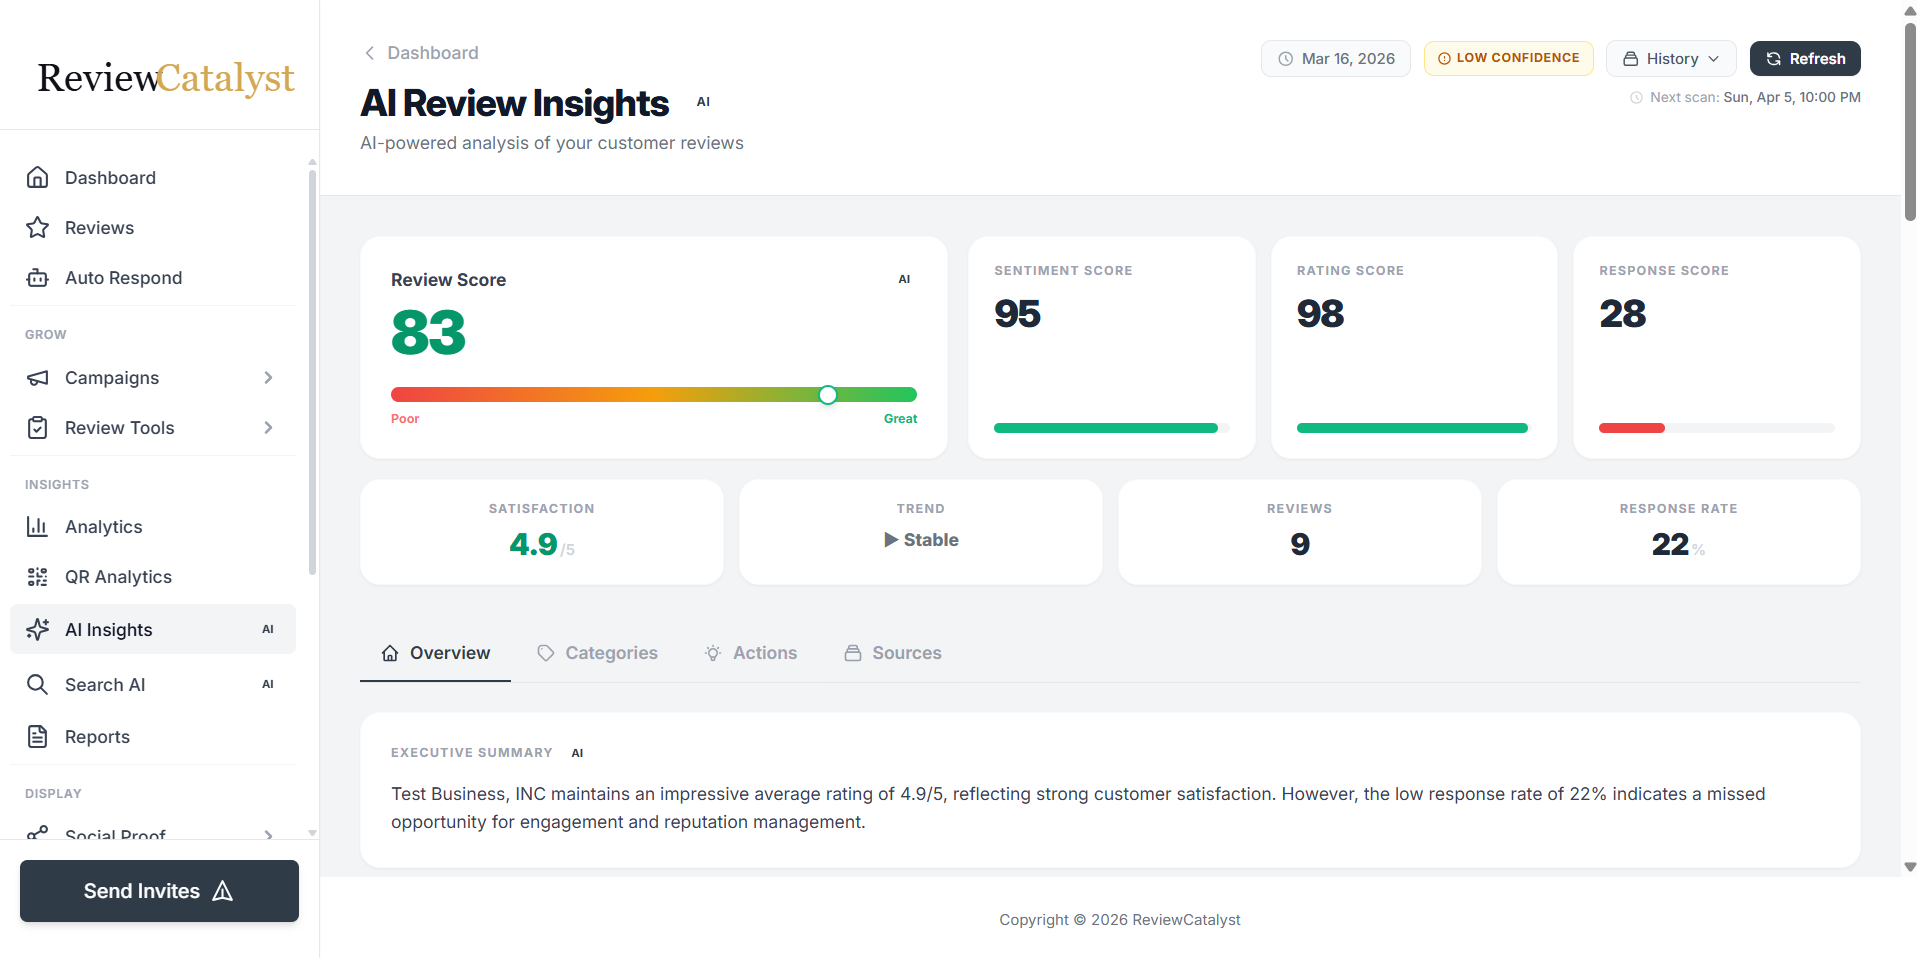
Task: Open the Sources tab
Action: point(893,652)
